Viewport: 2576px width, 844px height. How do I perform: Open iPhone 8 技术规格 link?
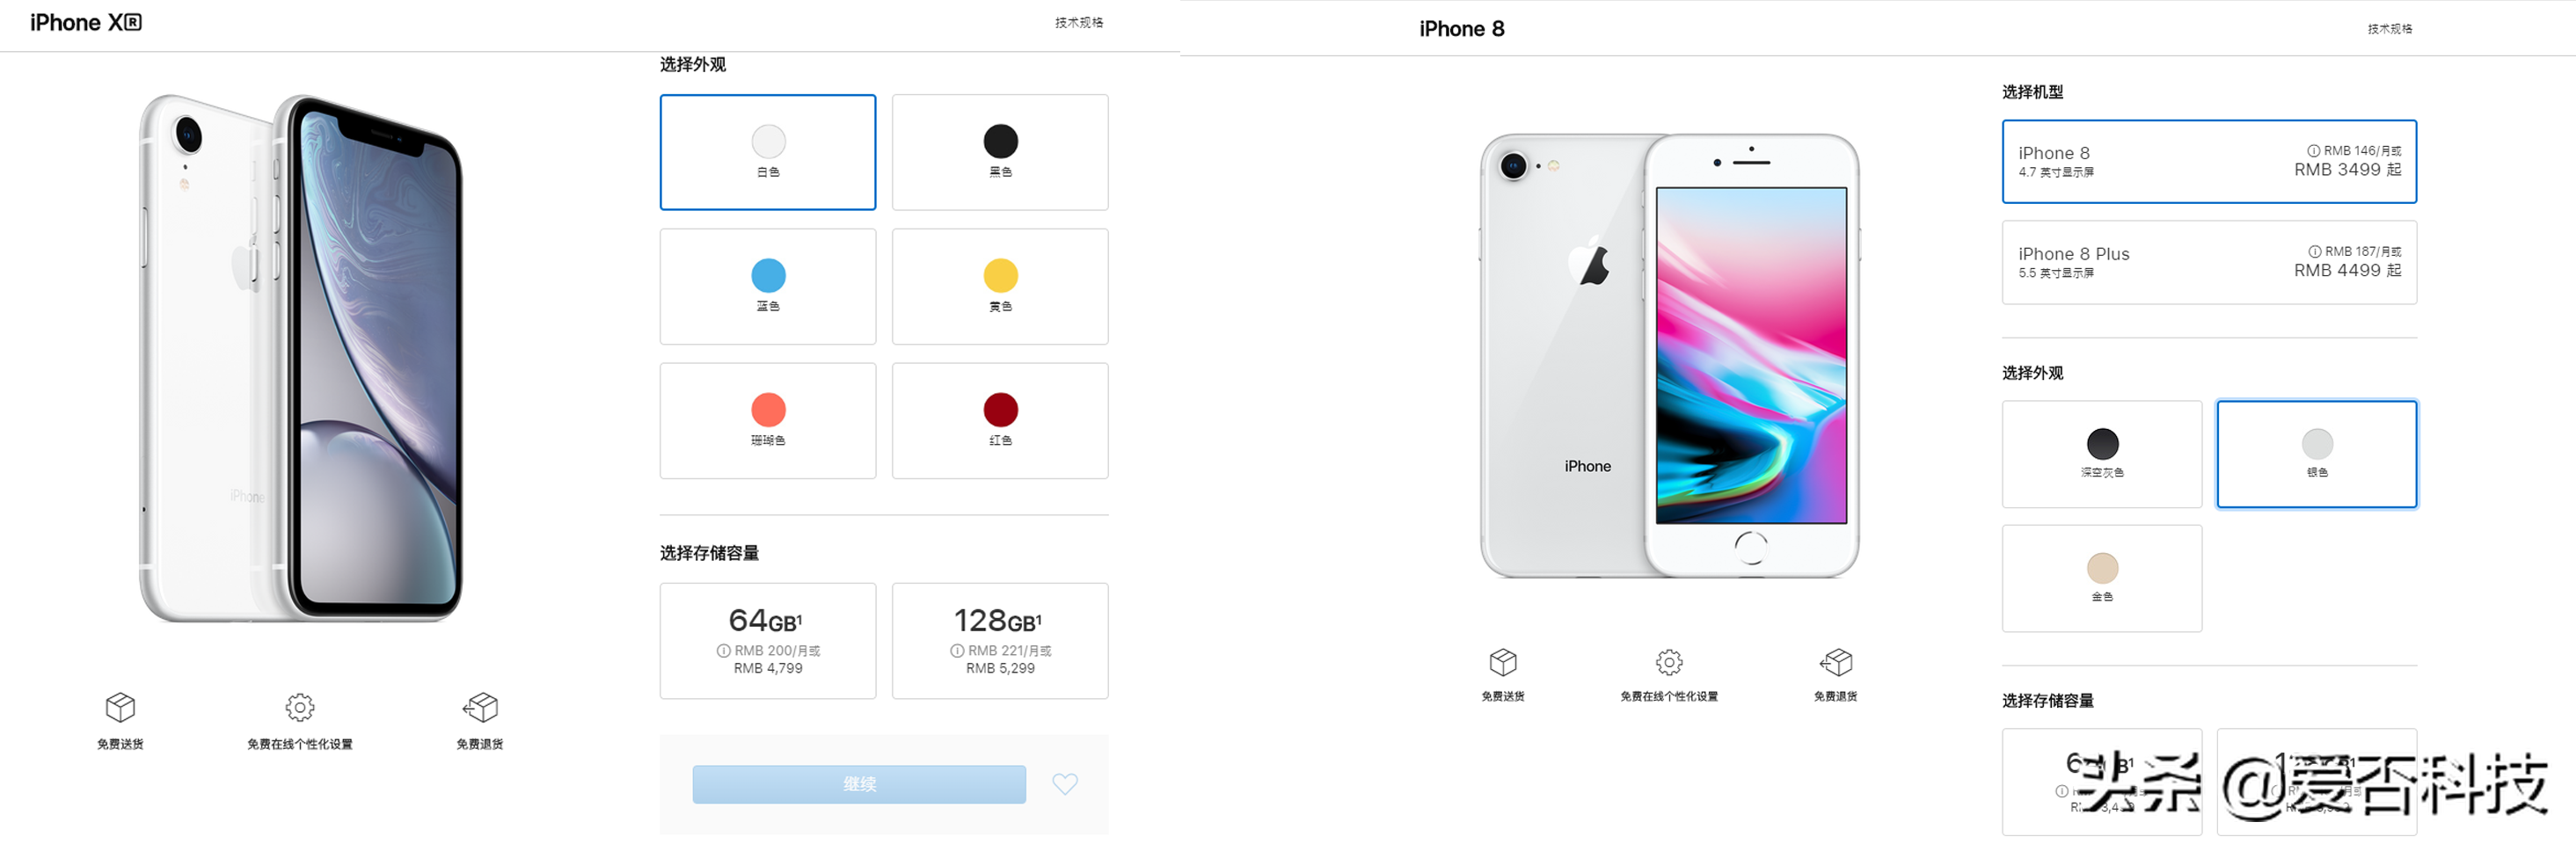coord(2390,28)
